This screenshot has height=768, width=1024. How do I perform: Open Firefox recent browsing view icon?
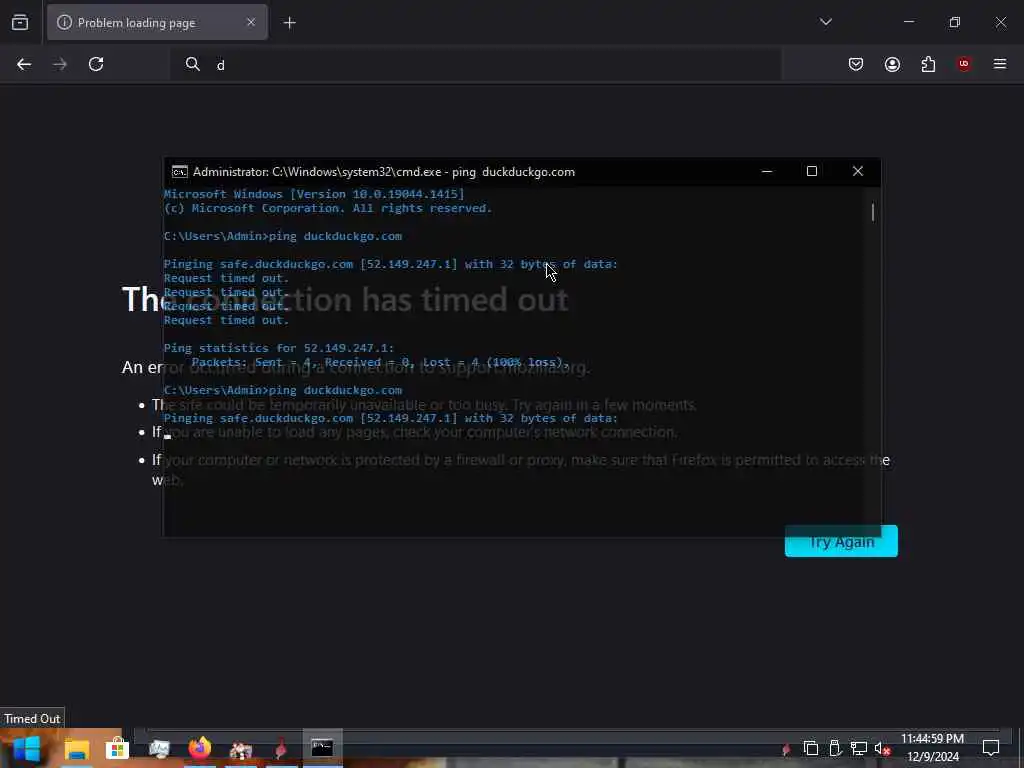coord(20,23)
